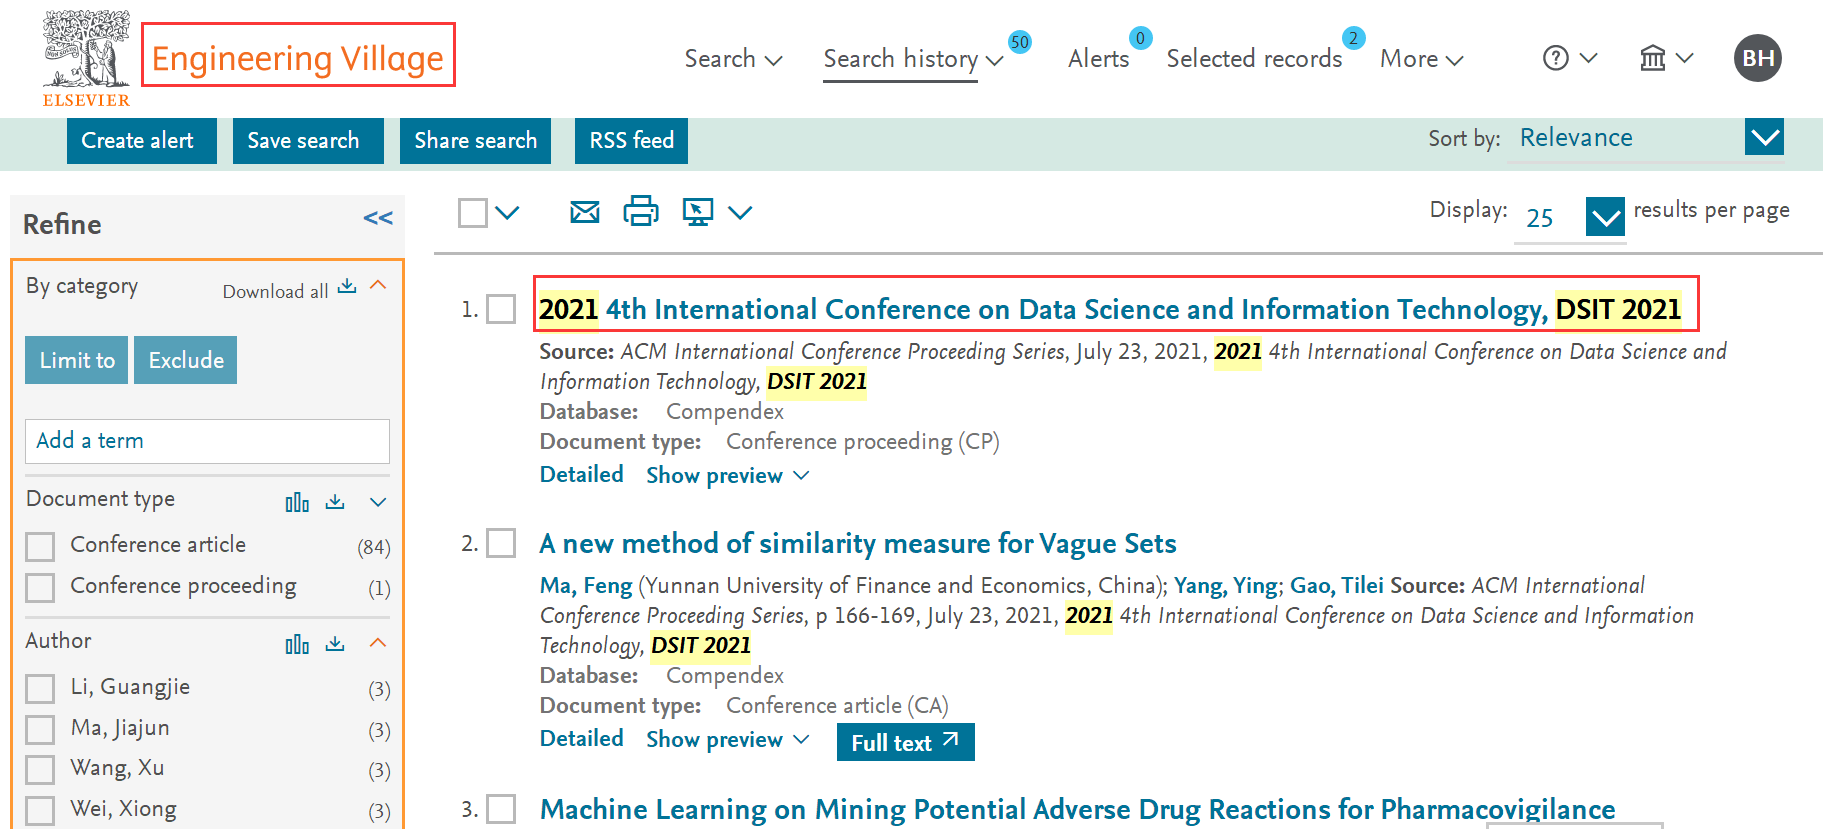Viewport: 1823px width, 829px height.
Task: Check the Conference article checkbox
Action: 40,547
